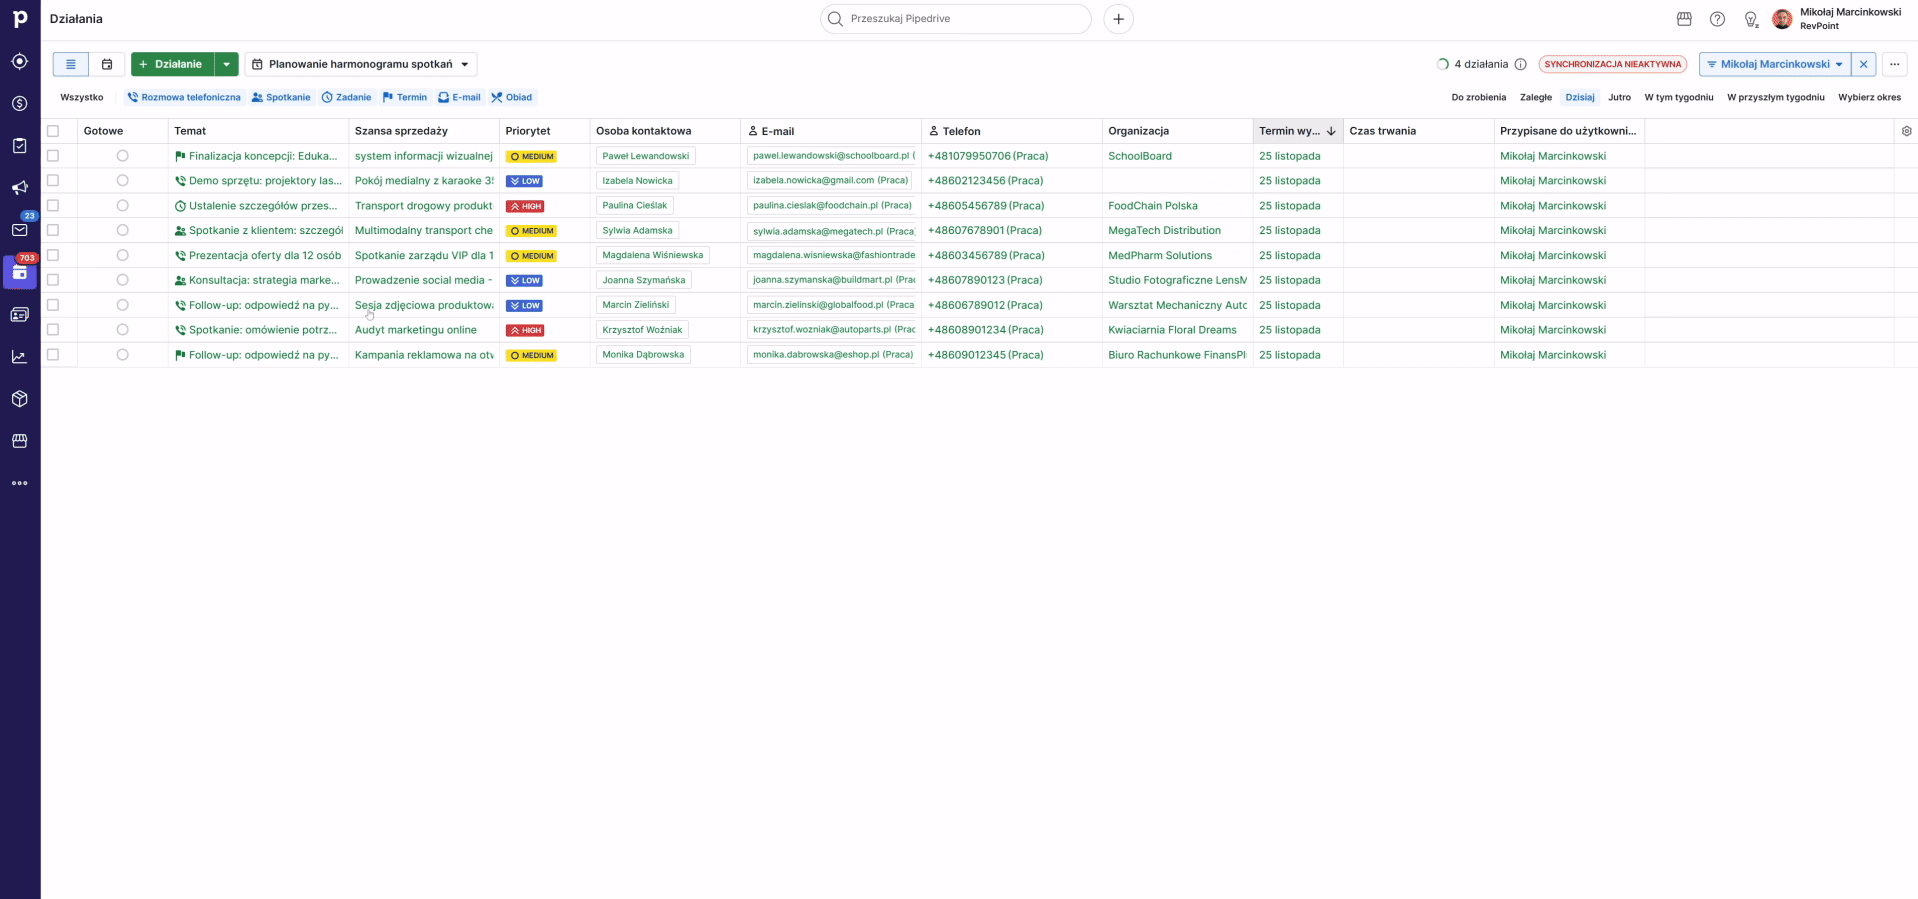Expand the green Działanie dropdown arrow
The width and height of the screenshot is (1918, 899).
pyautogui.click(x=227, y=64)
